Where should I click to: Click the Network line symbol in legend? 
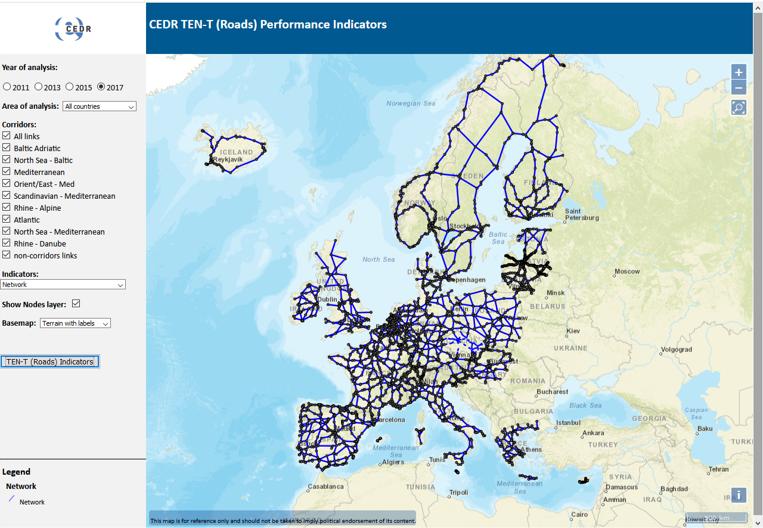pyautogui.click(x=11, y=498)
